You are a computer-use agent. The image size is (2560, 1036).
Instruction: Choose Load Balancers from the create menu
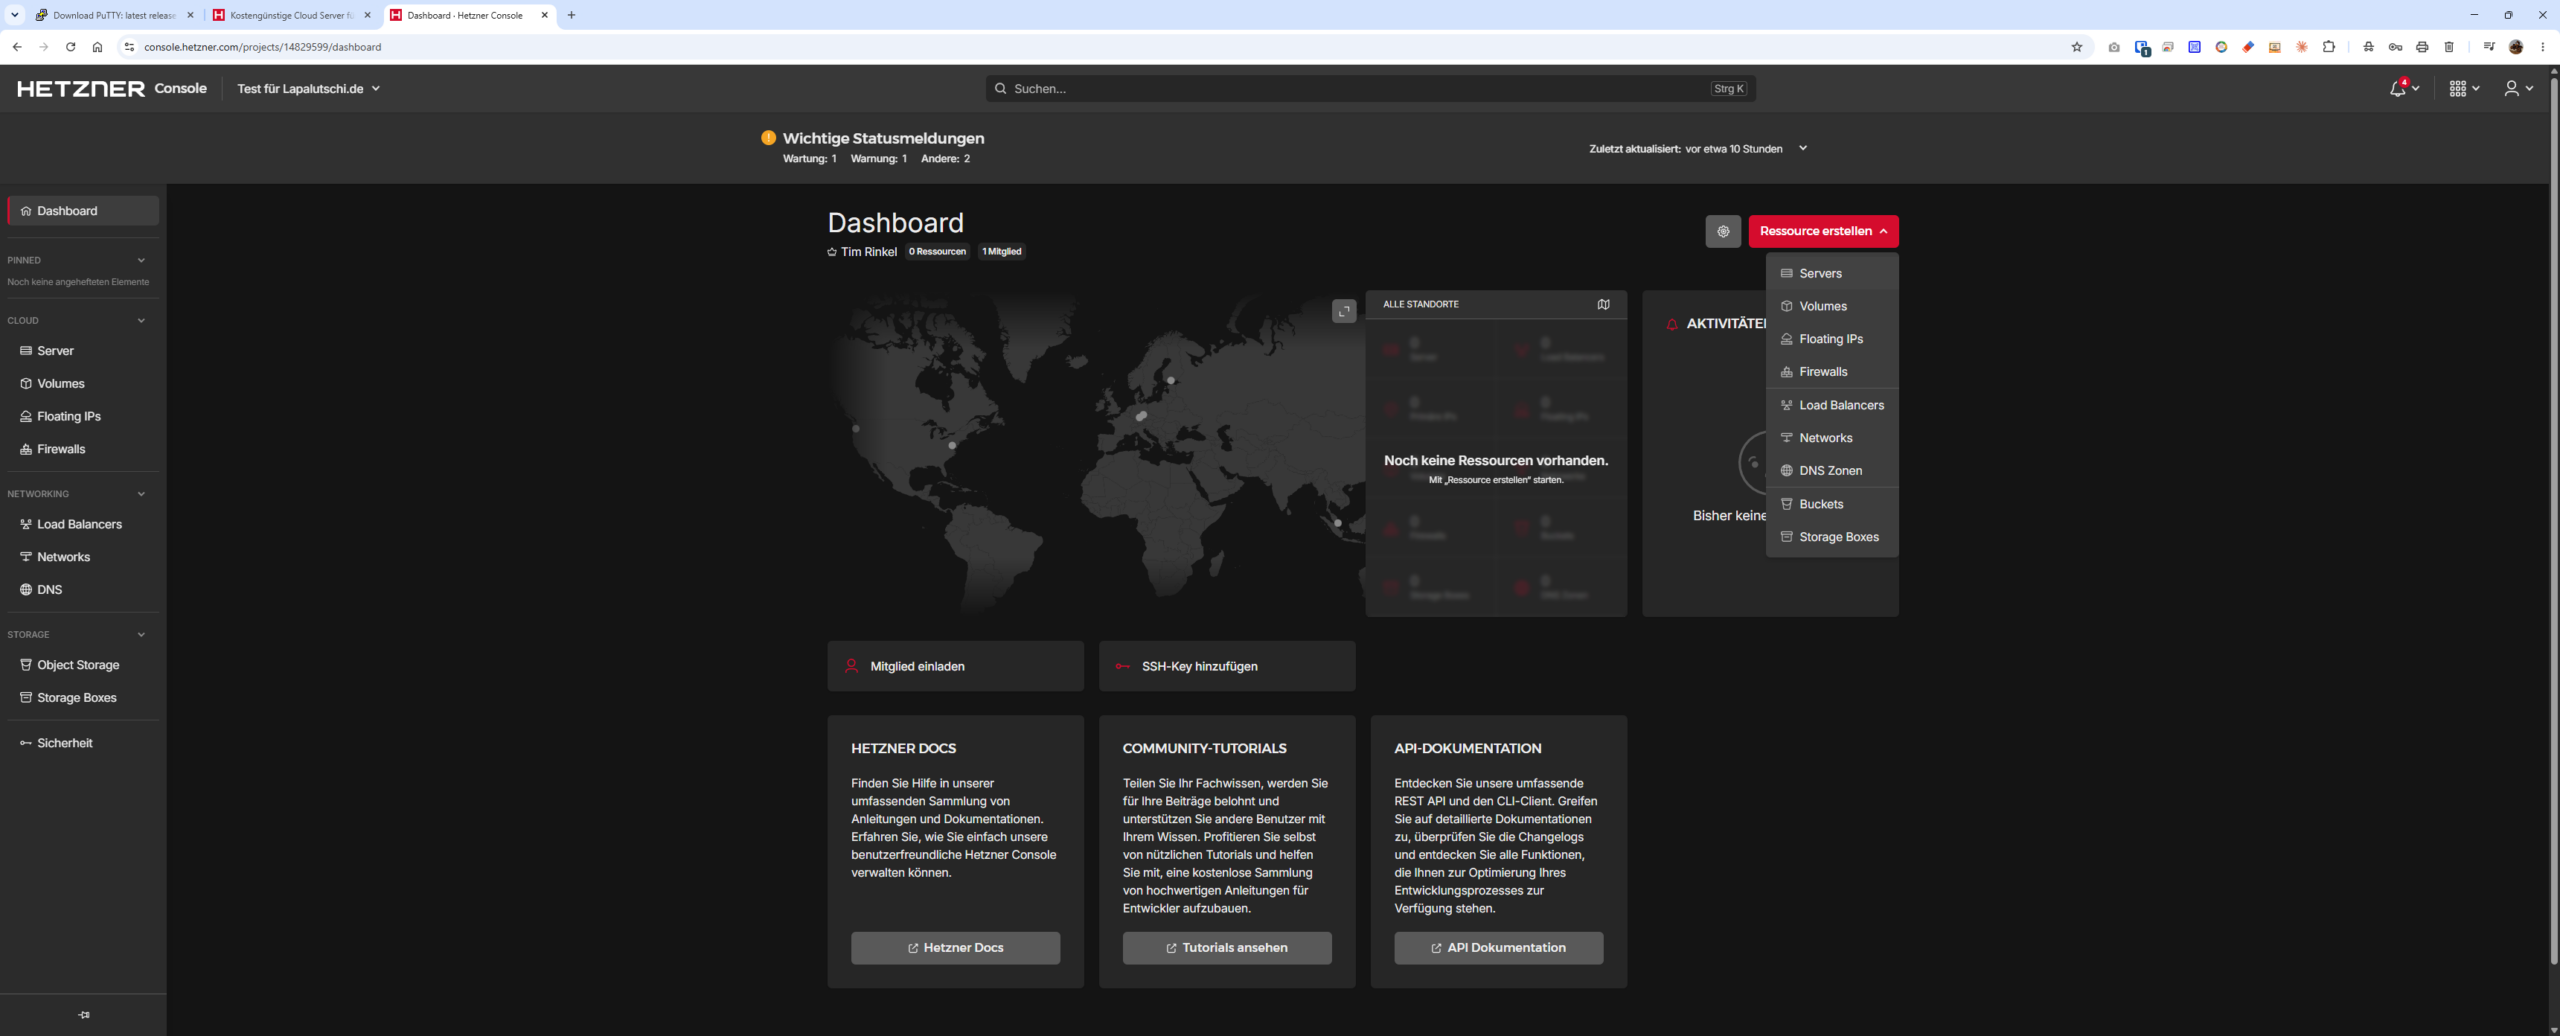[1832, 405]
